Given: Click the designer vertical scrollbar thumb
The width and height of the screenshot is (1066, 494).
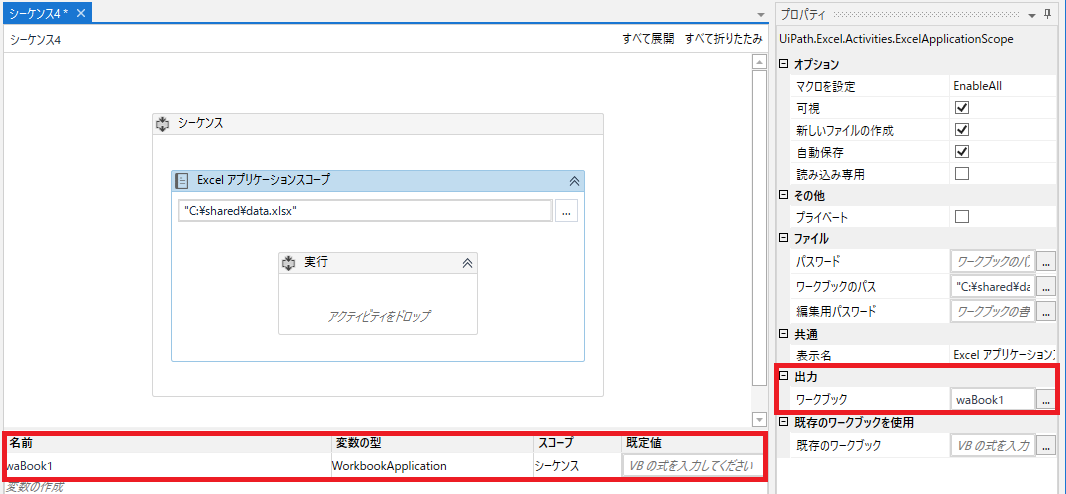Looking at the screenshot, I should pyautogui.click(x=759, y=226).
